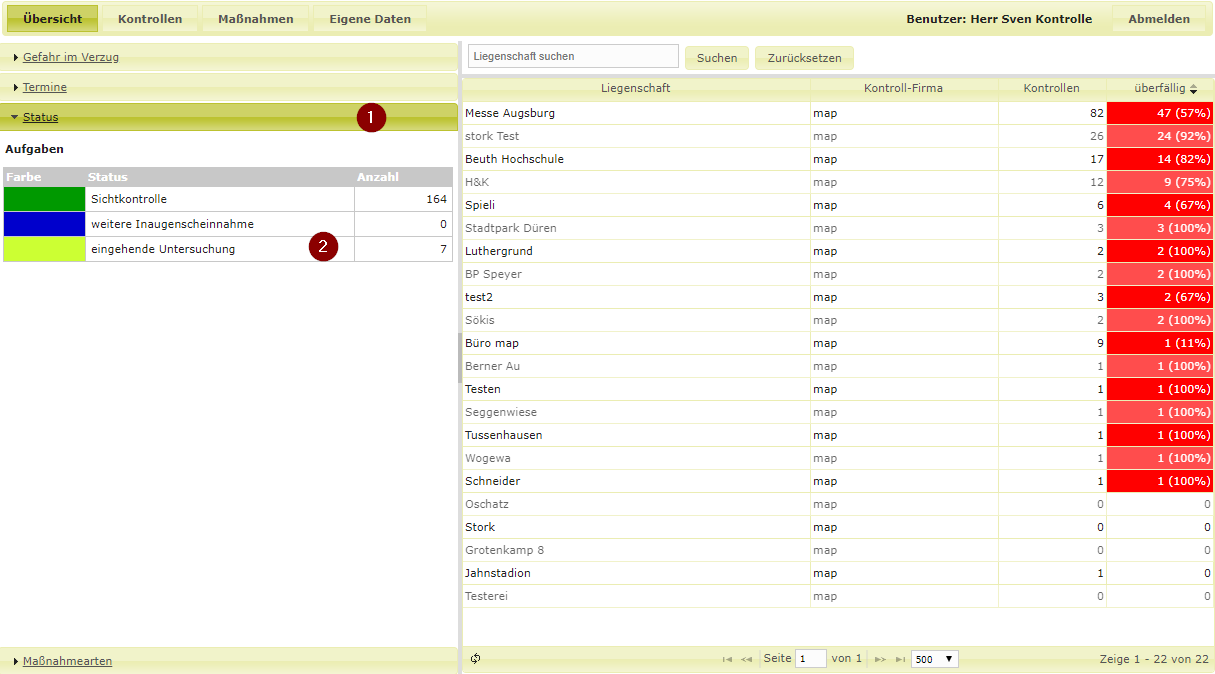
Task: Open the Maßnahmen tab
Action: (256, 19)
